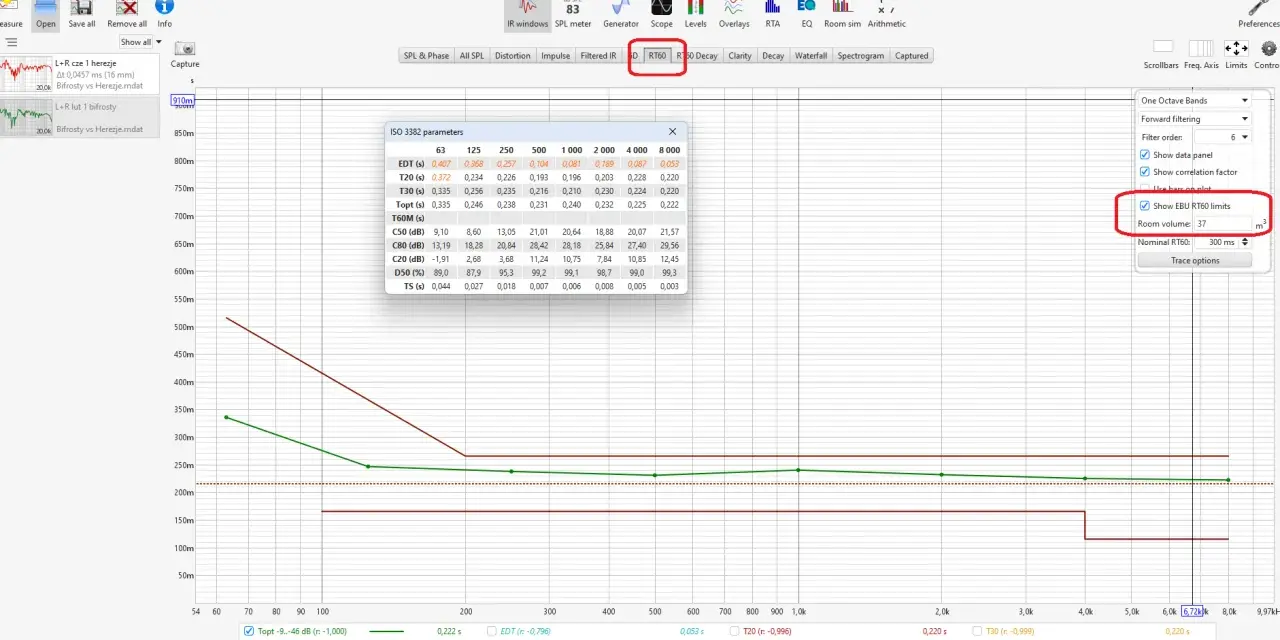
Task: Click the Capture camera icon
Action: 184,48
